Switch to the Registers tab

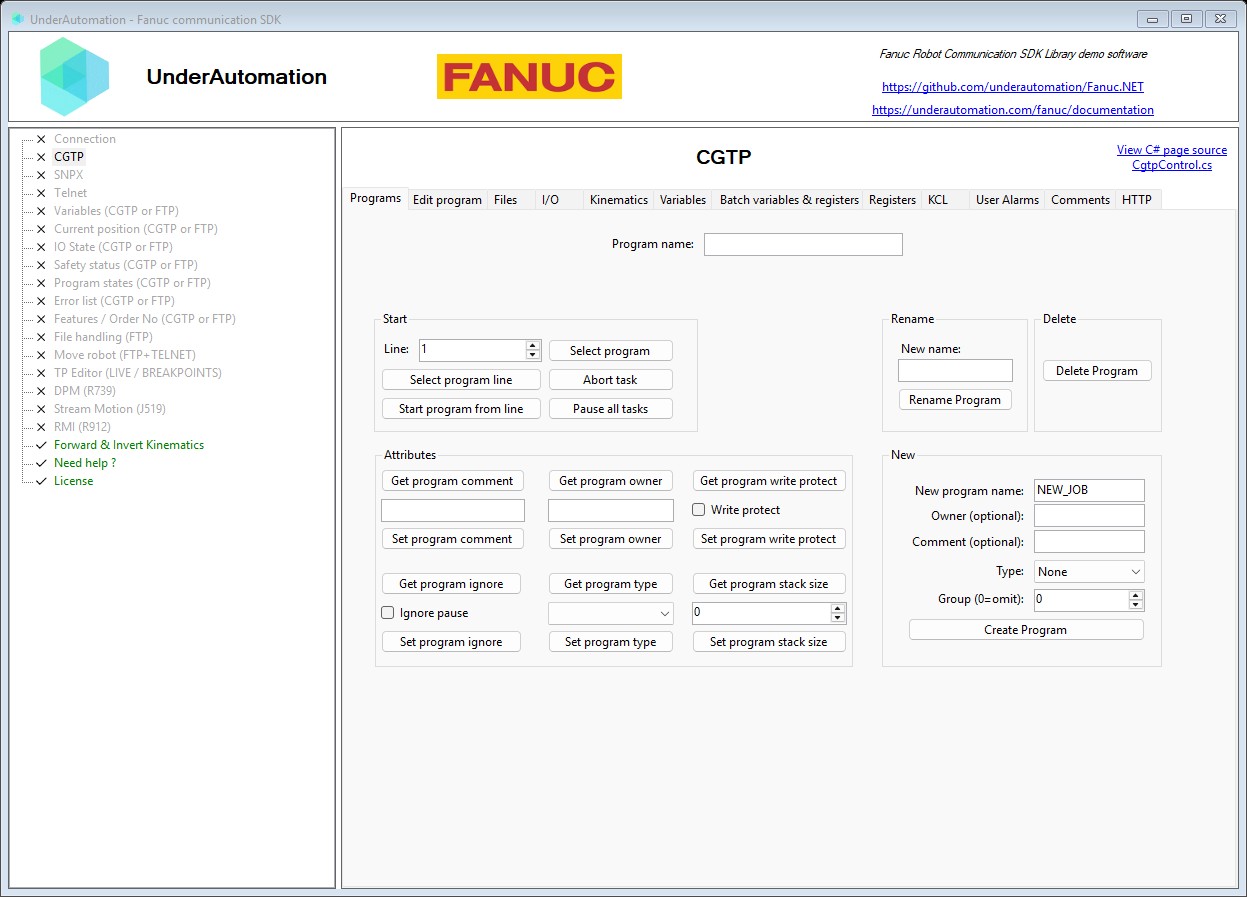892,200
